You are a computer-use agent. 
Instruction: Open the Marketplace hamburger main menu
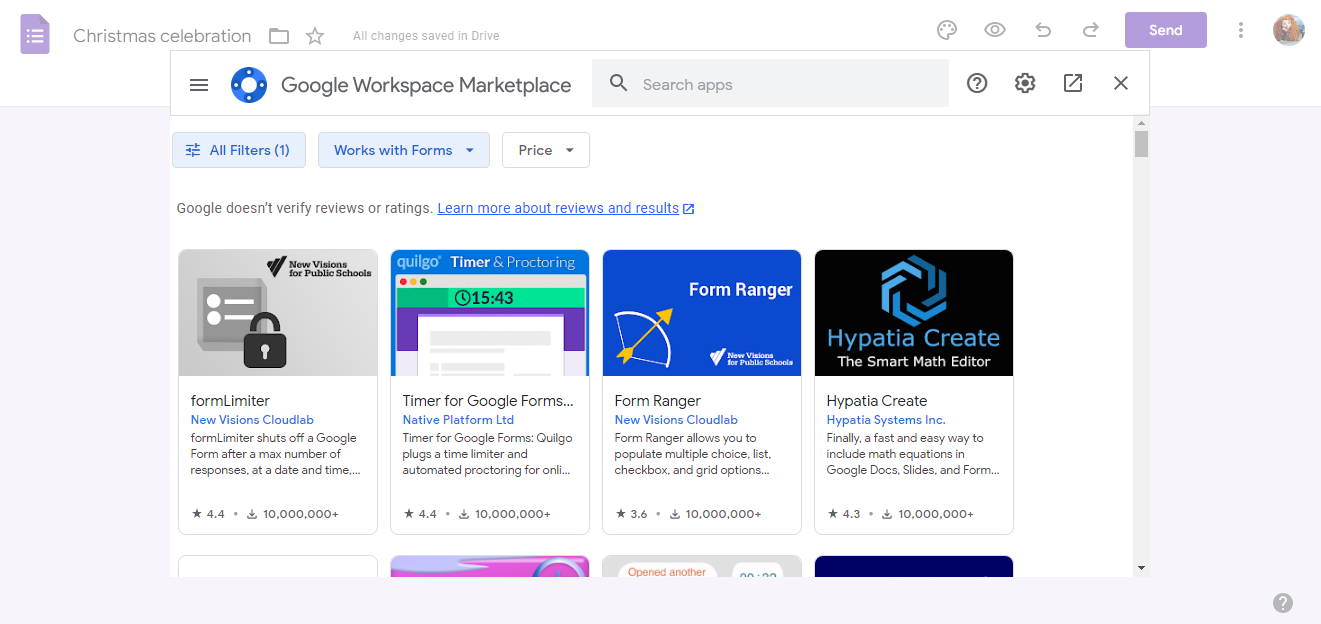[x=199, y=85]
